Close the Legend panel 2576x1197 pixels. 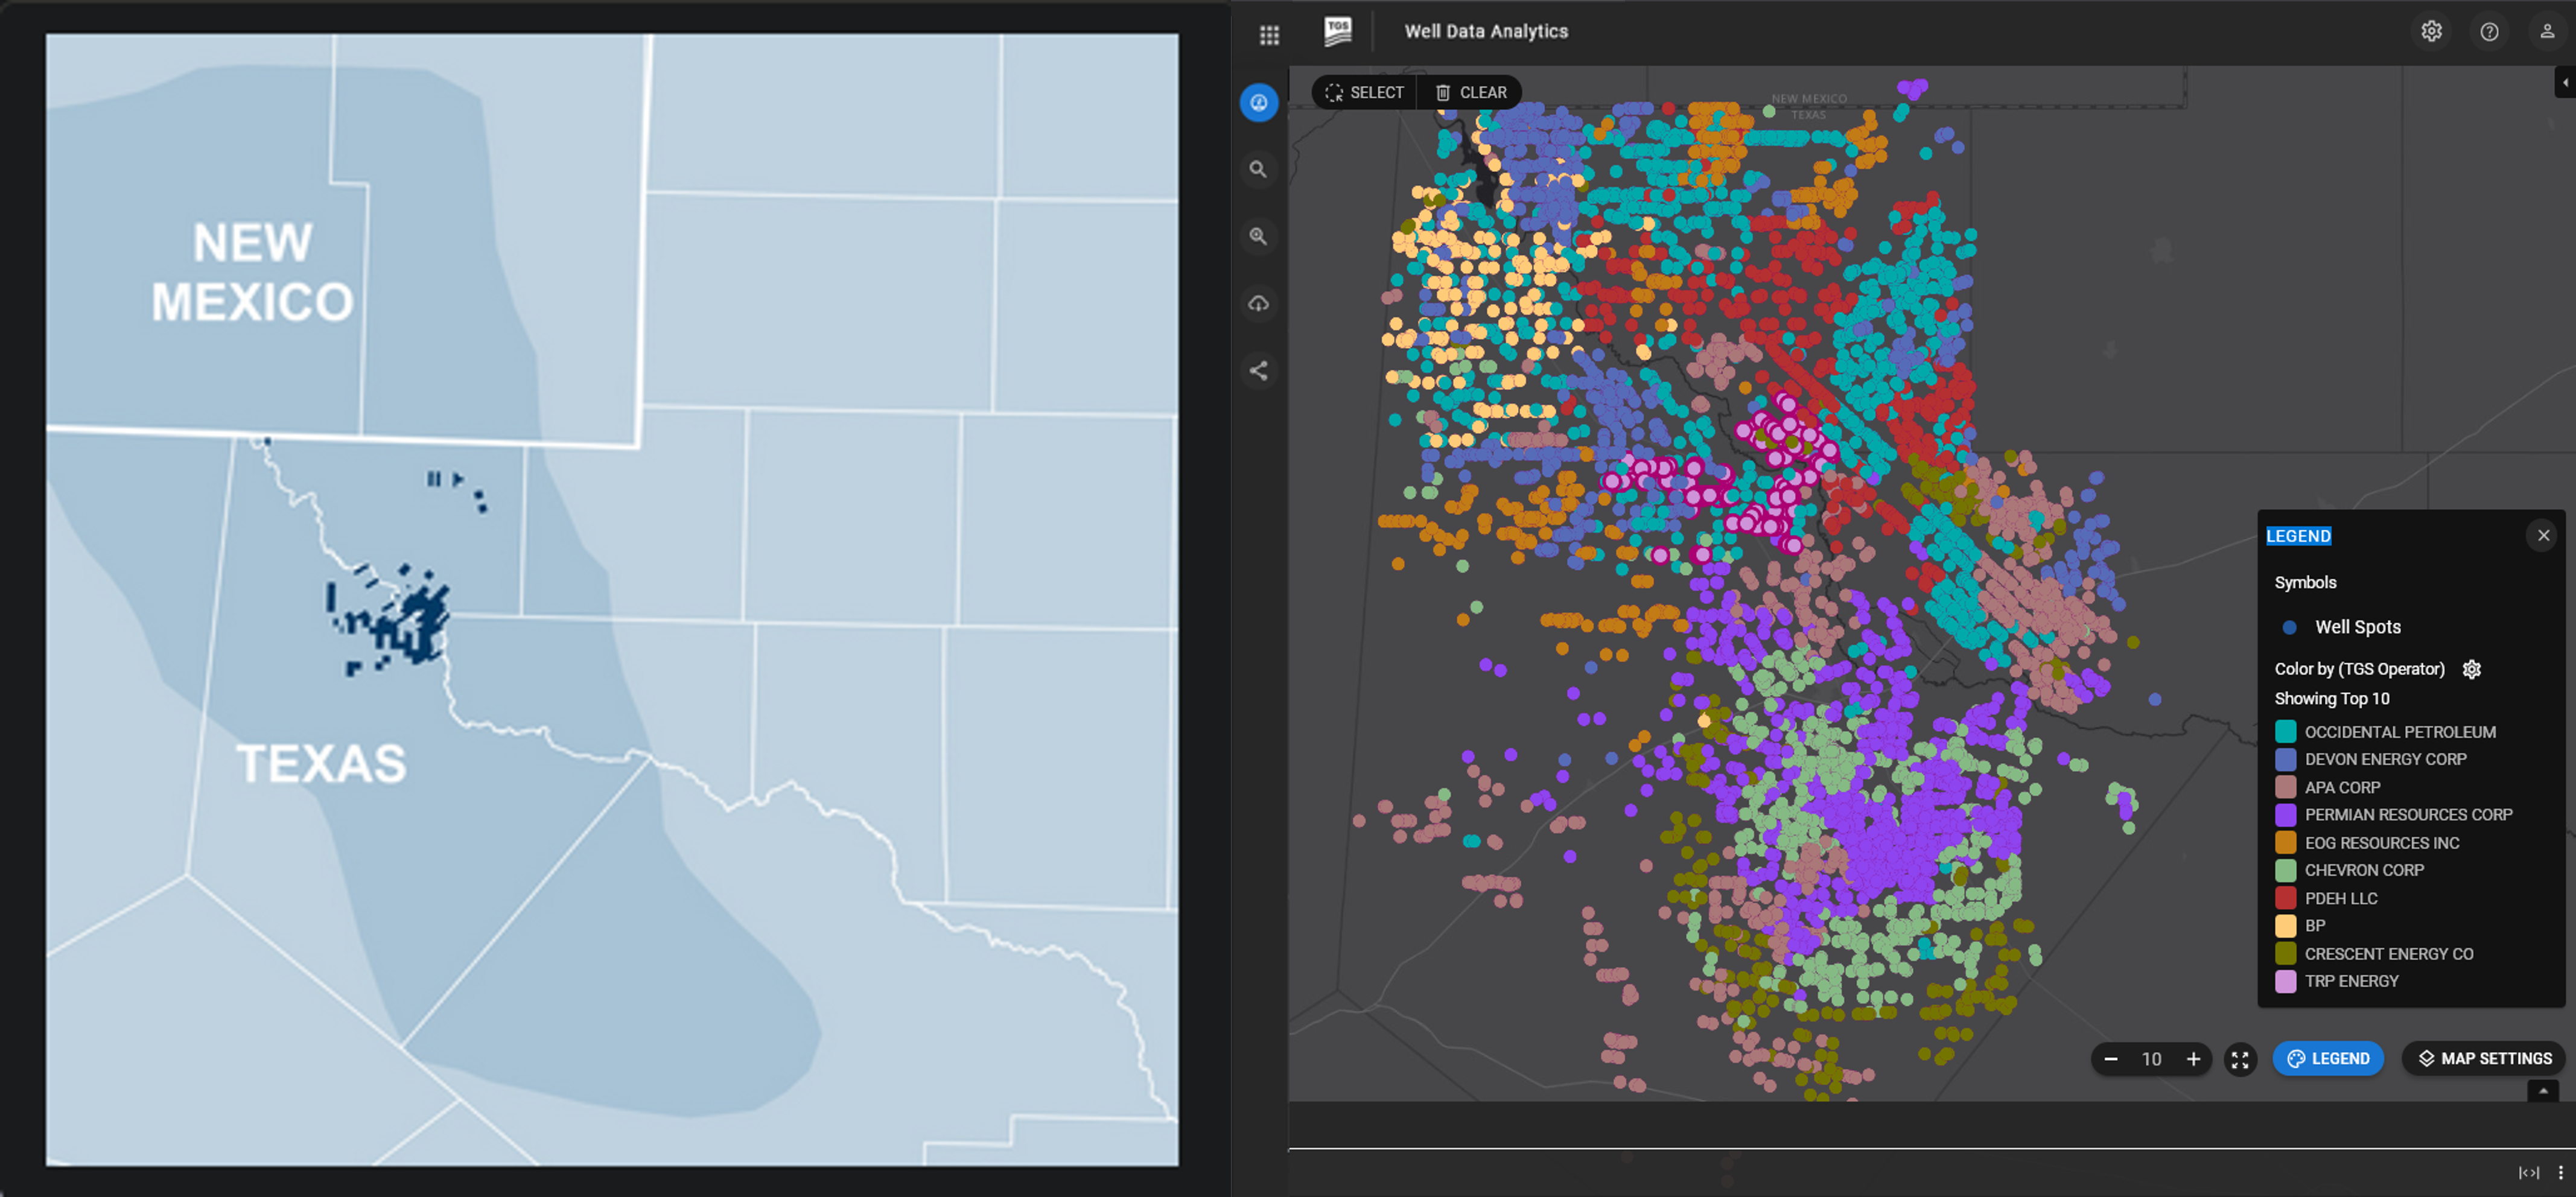tap(2543, 536)
